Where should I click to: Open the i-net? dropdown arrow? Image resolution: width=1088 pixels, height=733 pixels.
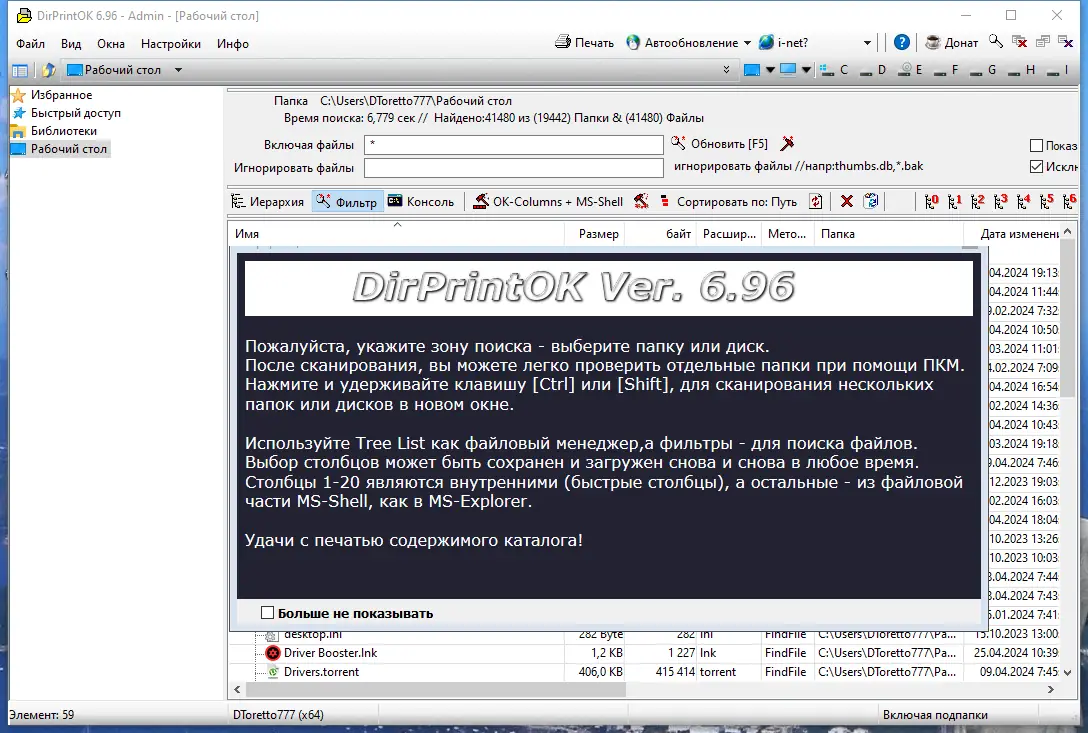[x=867, y=43]
